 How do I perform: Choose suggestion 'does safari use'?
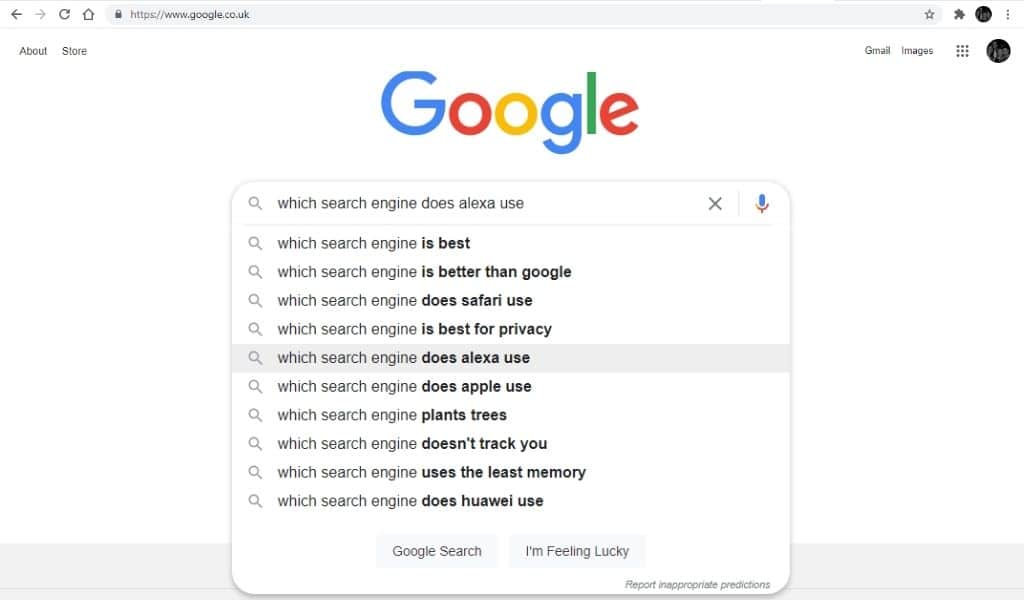(x=511, y=300)
